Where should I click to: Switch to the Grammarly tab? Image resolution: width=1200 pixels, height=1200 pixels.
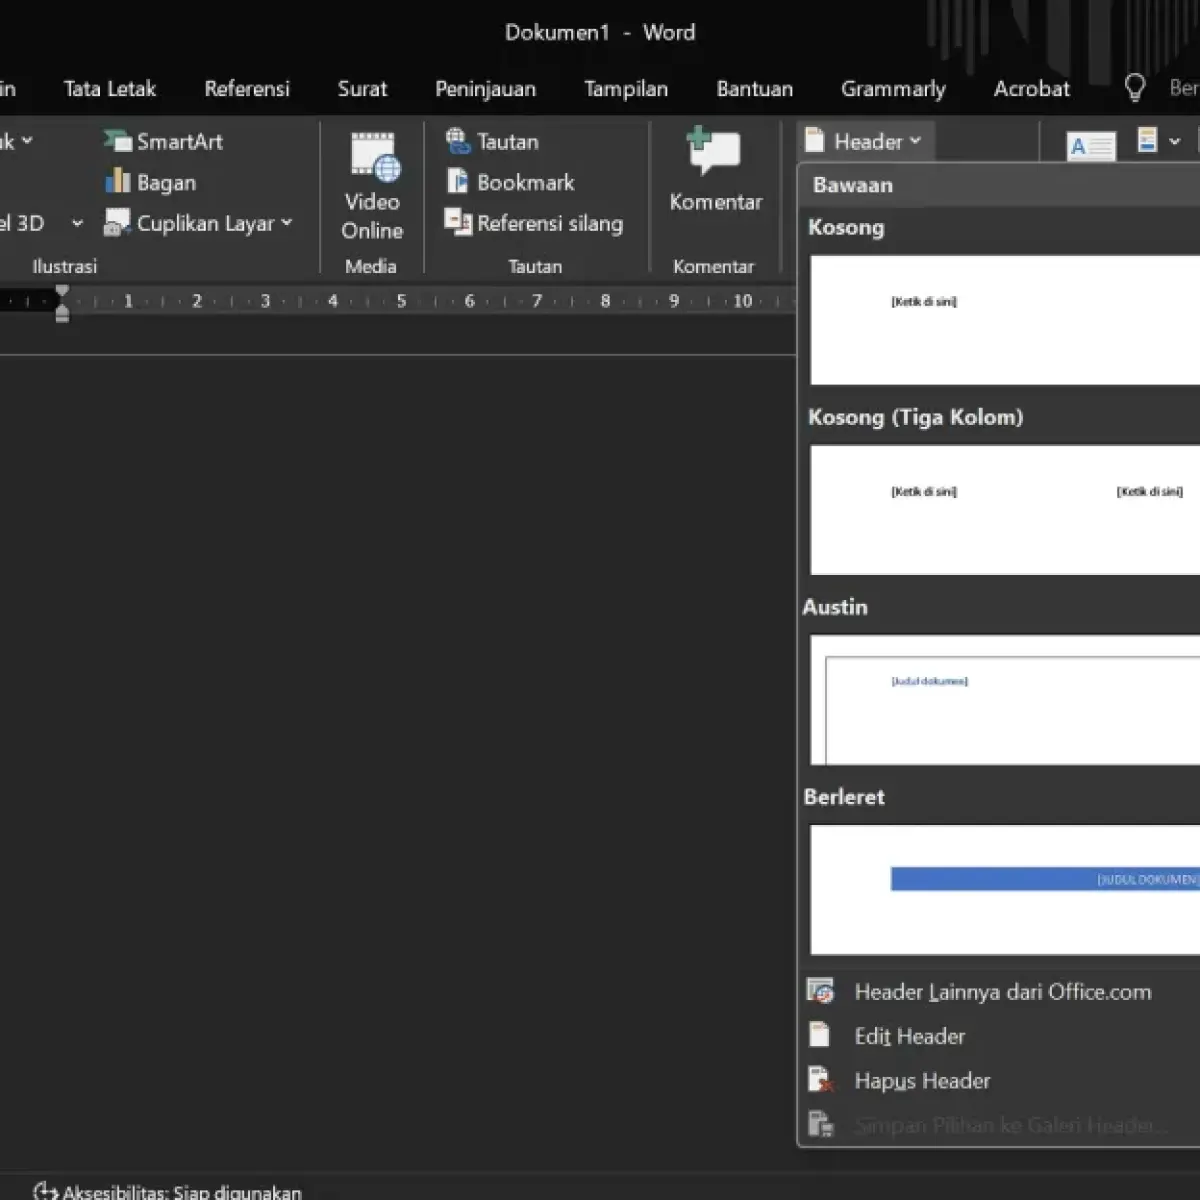pos(893,88)
